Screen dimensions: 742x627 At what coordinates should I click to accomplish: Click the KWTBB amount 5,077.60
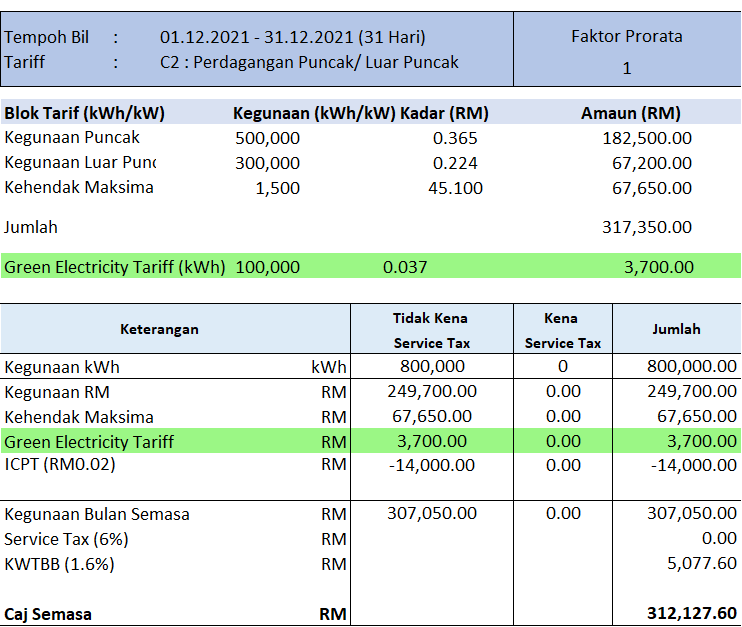coord(701,564)
